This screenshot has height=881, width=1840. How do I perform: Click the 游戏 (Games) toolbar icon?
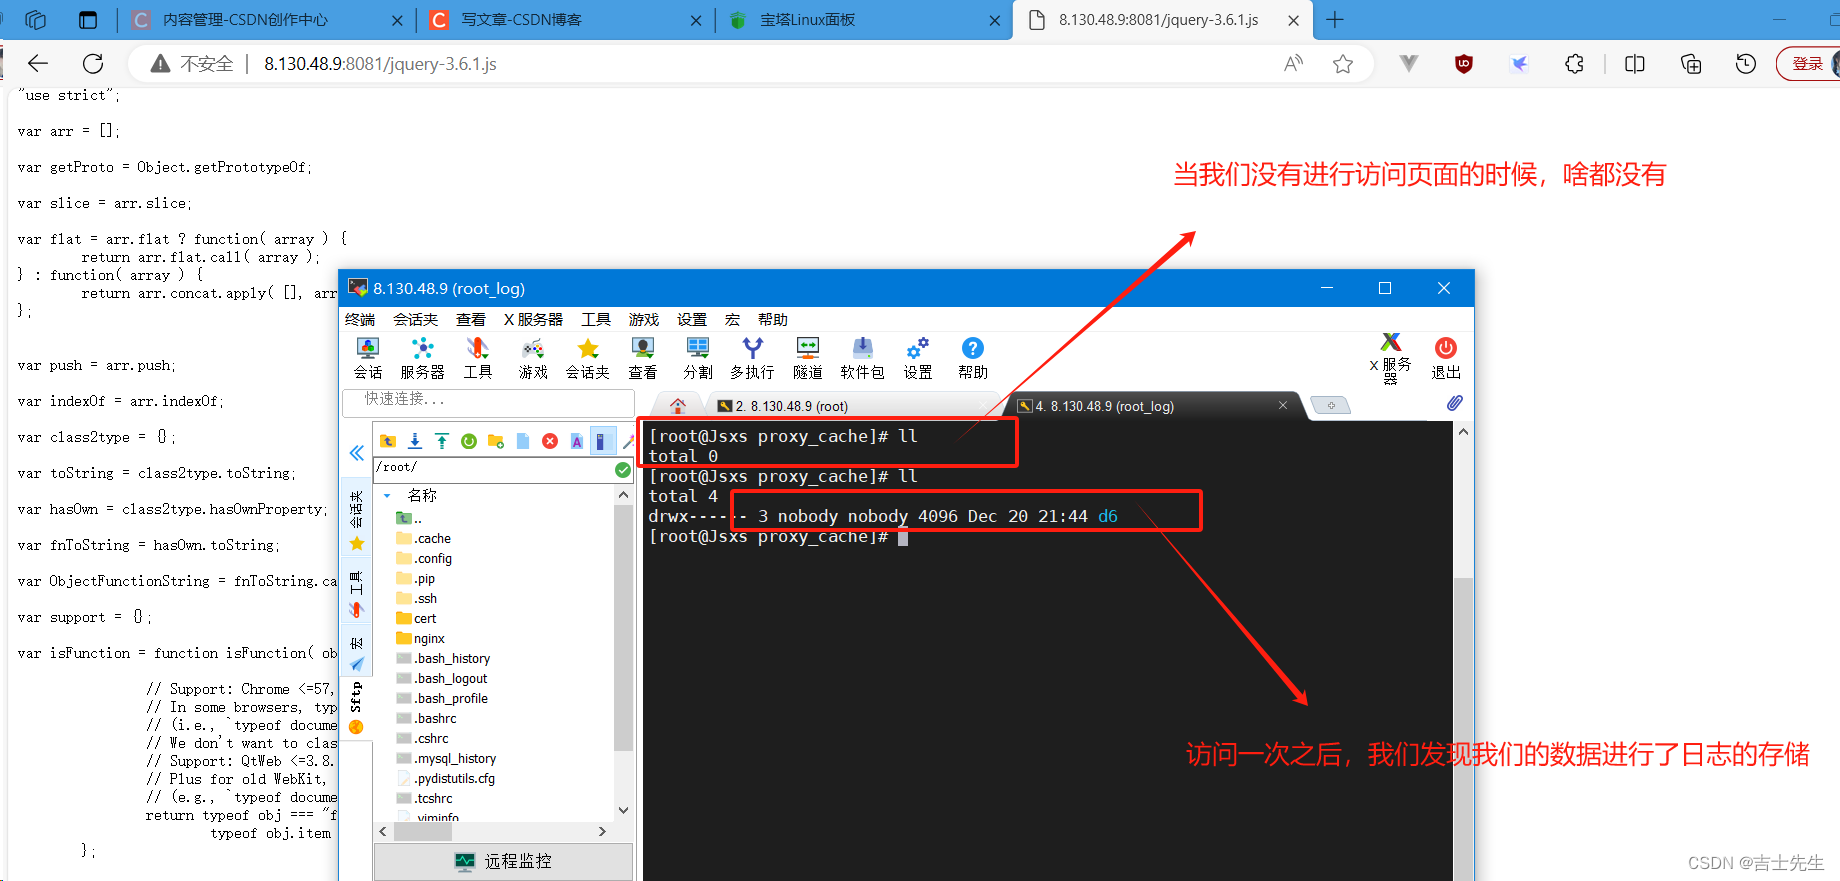coord(533,358)
